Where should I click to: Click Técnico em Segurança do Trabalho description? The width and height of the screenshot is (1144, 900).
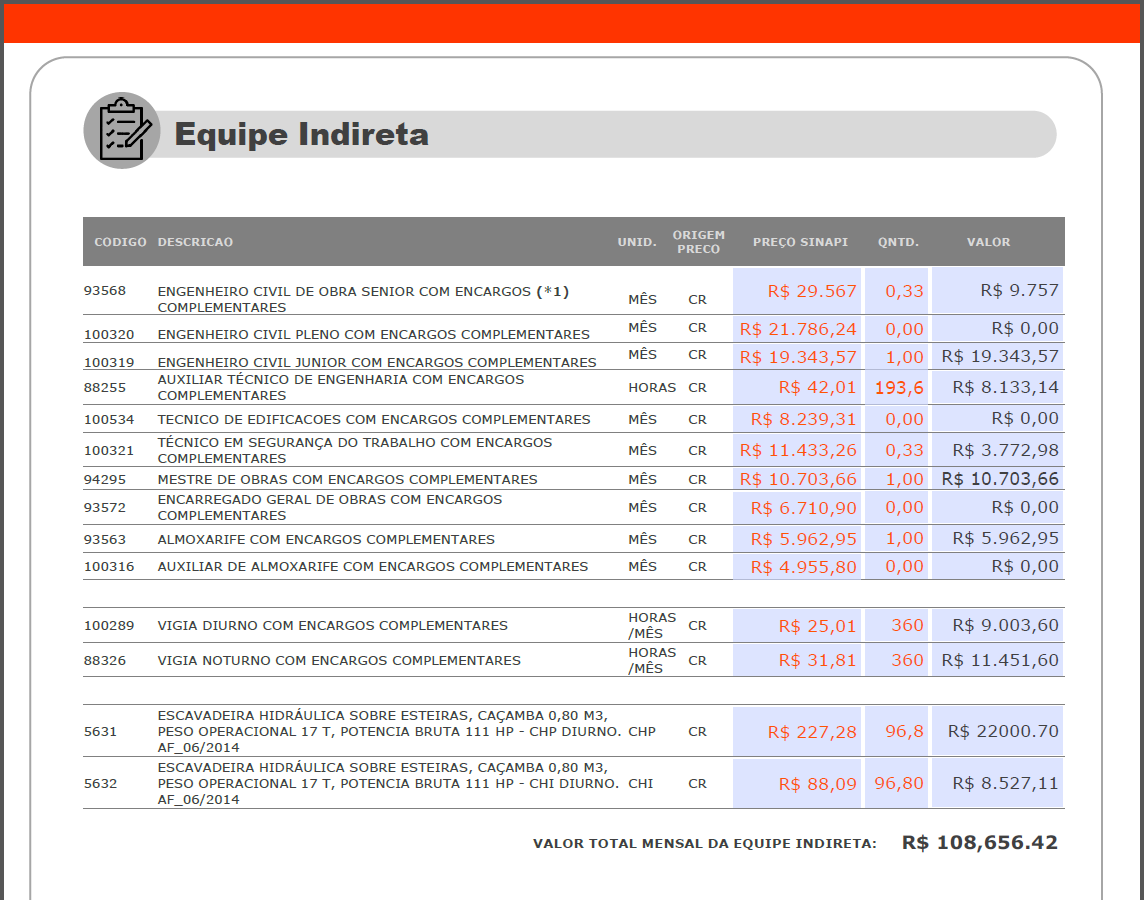point(355,450)
